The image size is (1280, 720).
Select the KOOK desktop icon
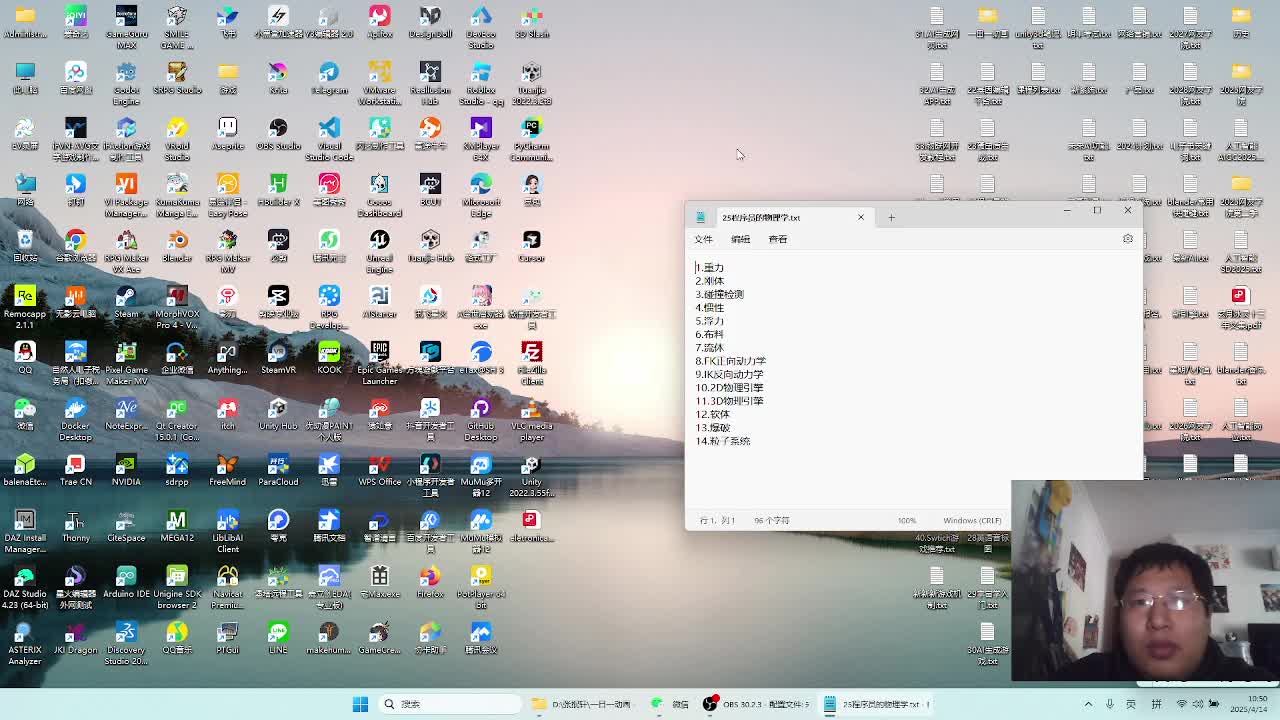pyautogui.click(x=329, y=358)
